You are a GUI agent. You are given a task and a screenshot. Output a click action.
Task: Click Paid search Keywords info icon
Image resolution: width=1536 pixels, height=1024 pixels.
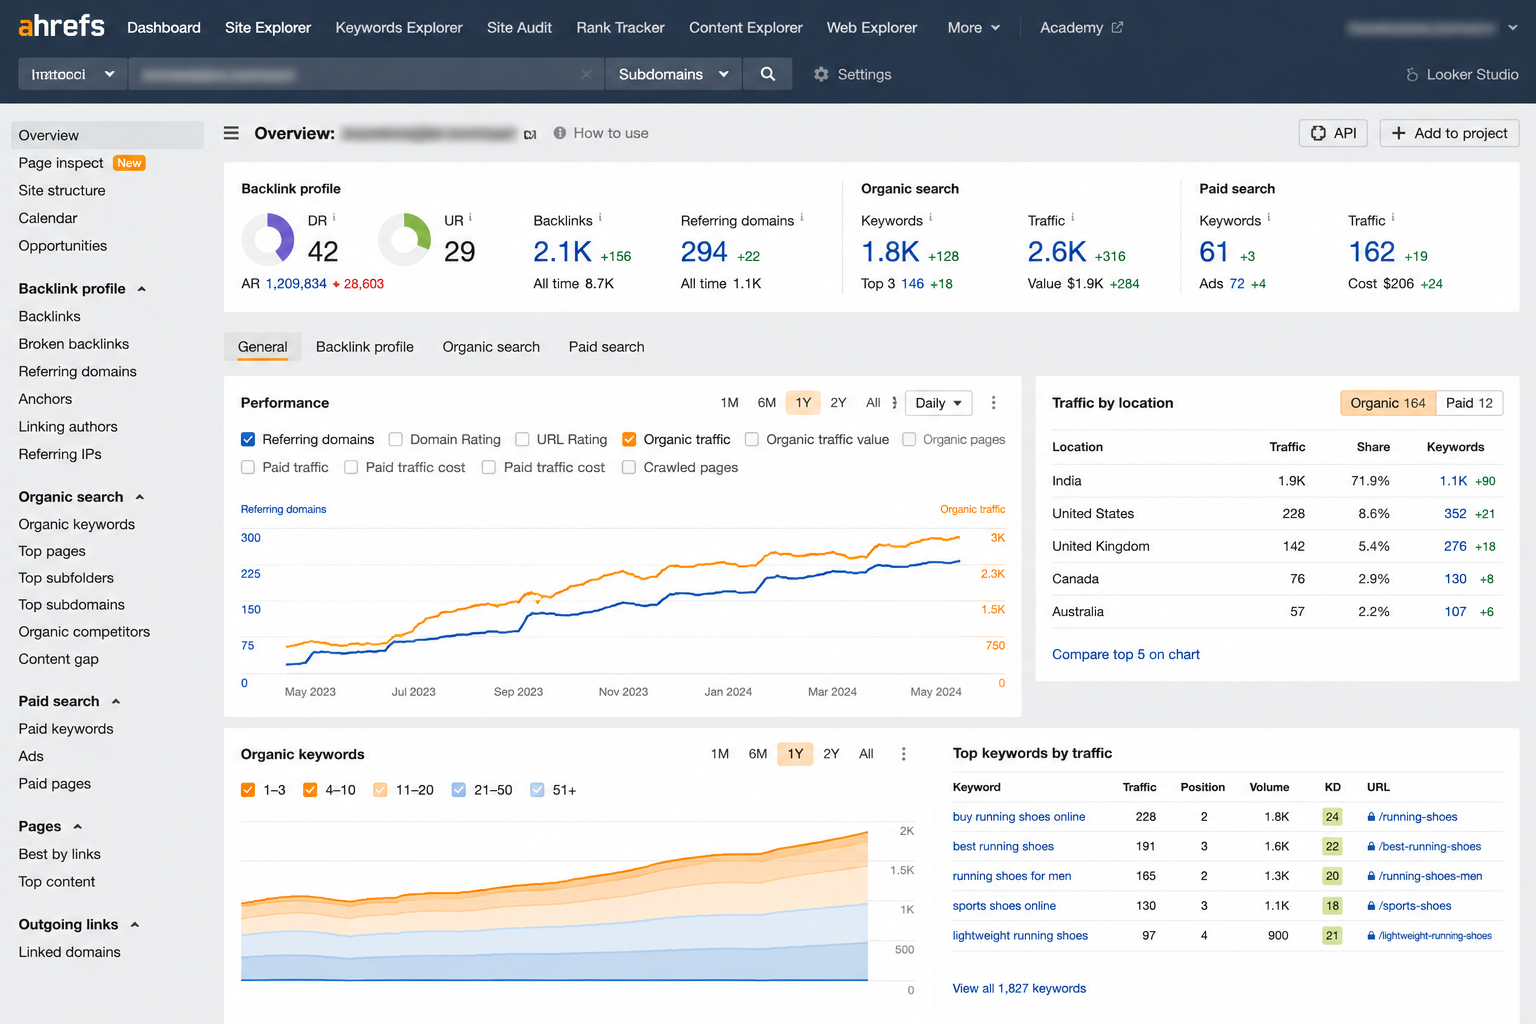click(1269, 217)
